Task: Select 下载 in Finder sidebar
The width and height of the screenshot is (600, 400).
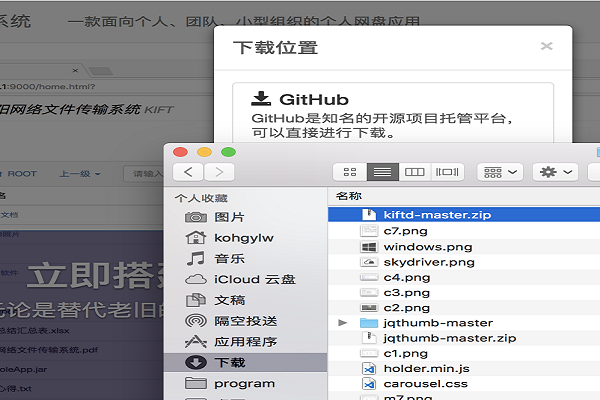Action: point(245,362)
